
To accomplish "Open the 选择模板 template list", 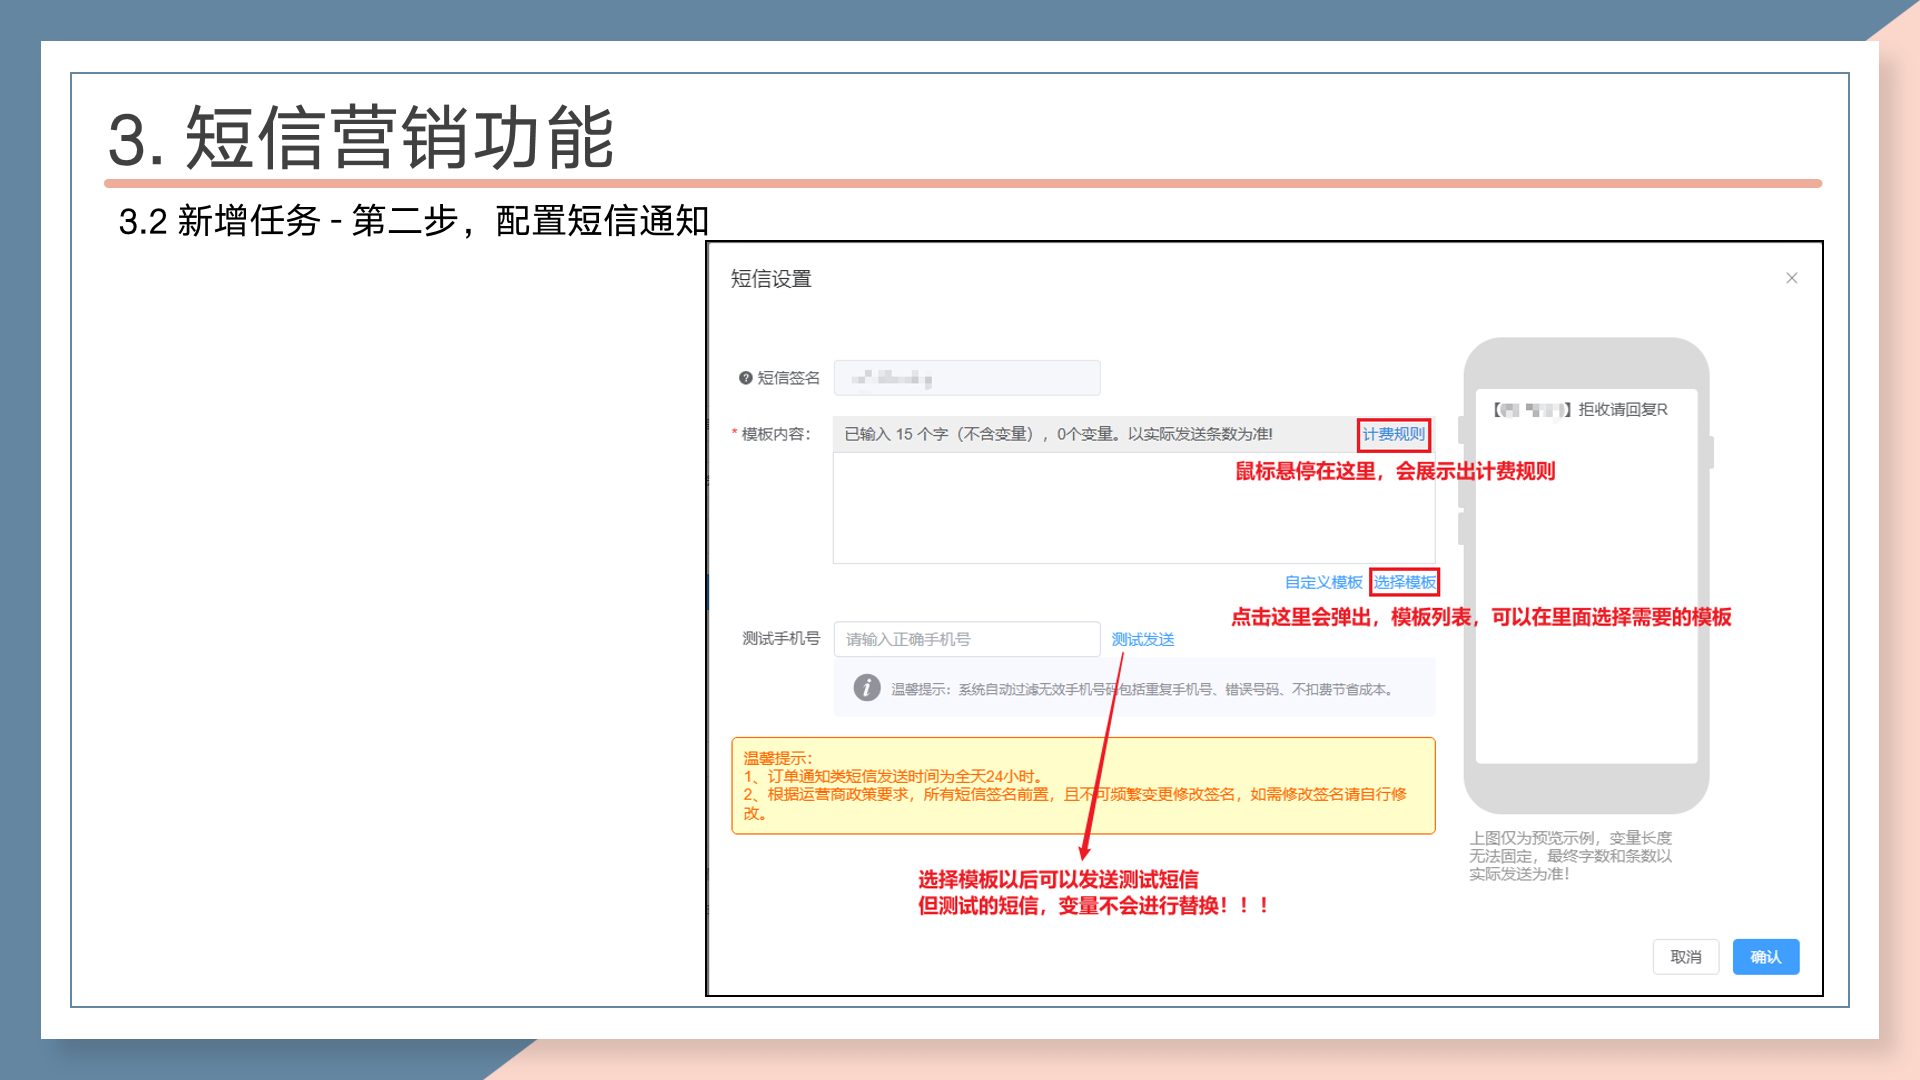I will 1404,582.
